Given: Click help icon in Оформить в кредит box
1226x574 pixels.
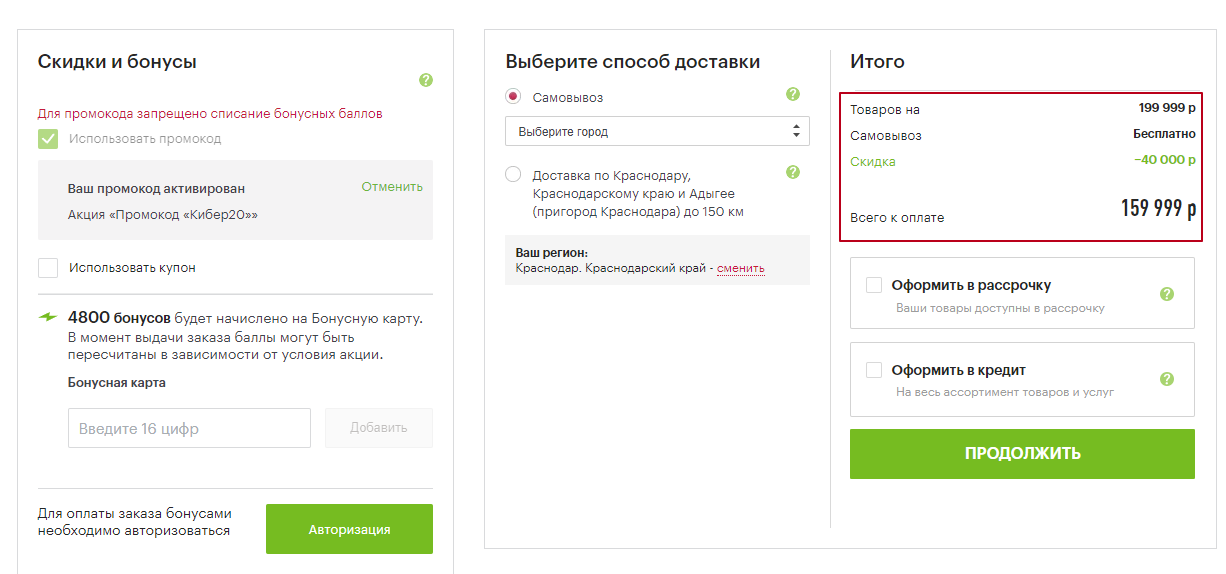Looking at the screenshot, I should [x=1166, y=379].
